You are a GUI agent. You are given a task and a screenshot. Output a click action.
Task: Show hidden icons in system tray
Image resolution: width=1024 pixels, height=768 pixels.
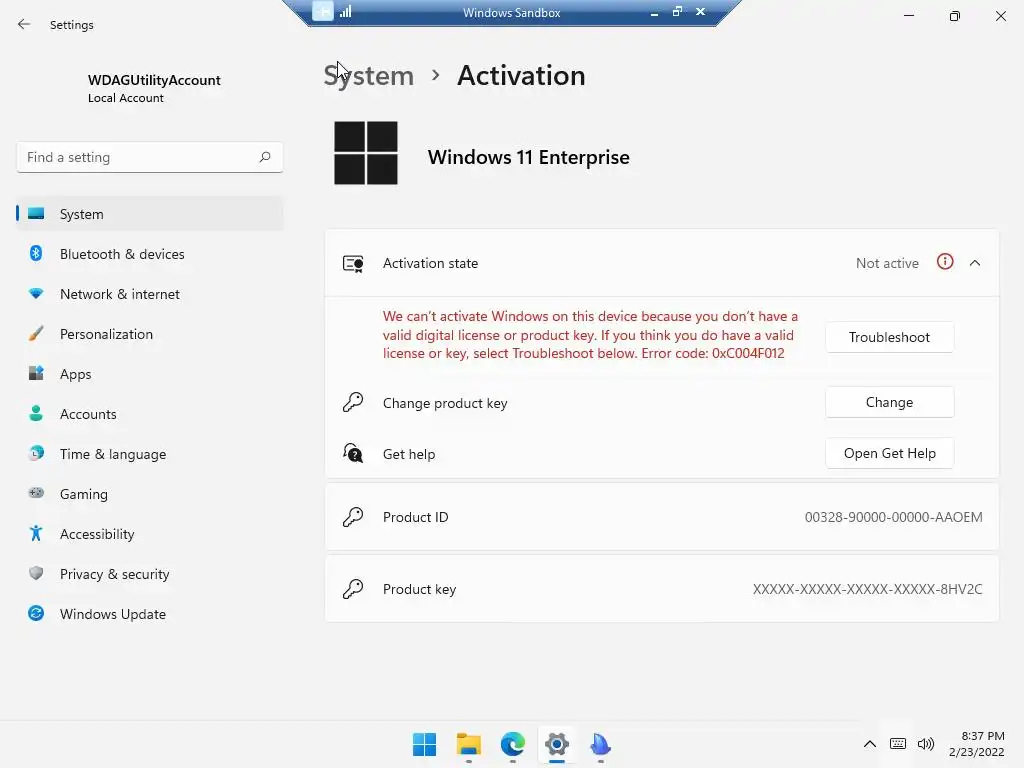(x=870, y=744)
